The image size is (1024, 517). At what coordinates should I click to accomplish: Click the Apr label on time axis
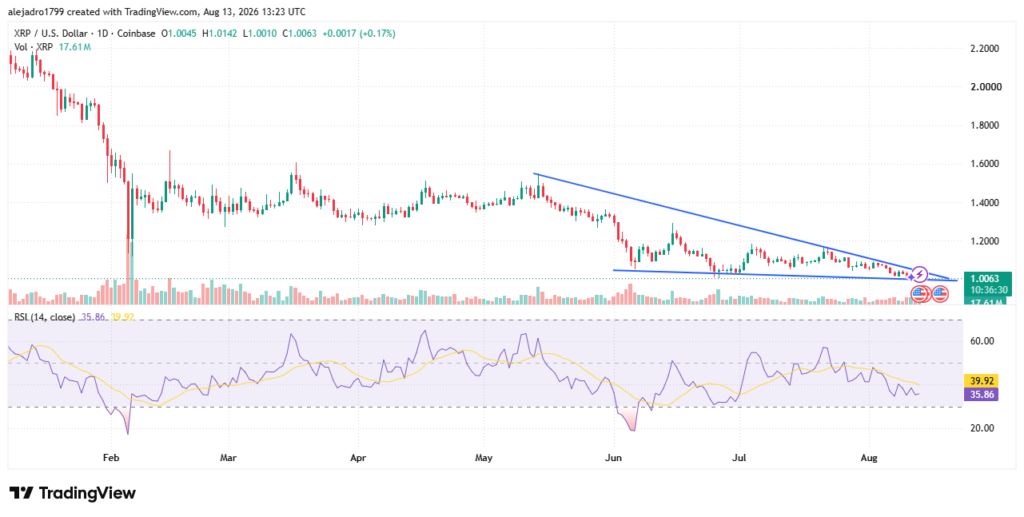pyautogui.click(x=357, y=458)
